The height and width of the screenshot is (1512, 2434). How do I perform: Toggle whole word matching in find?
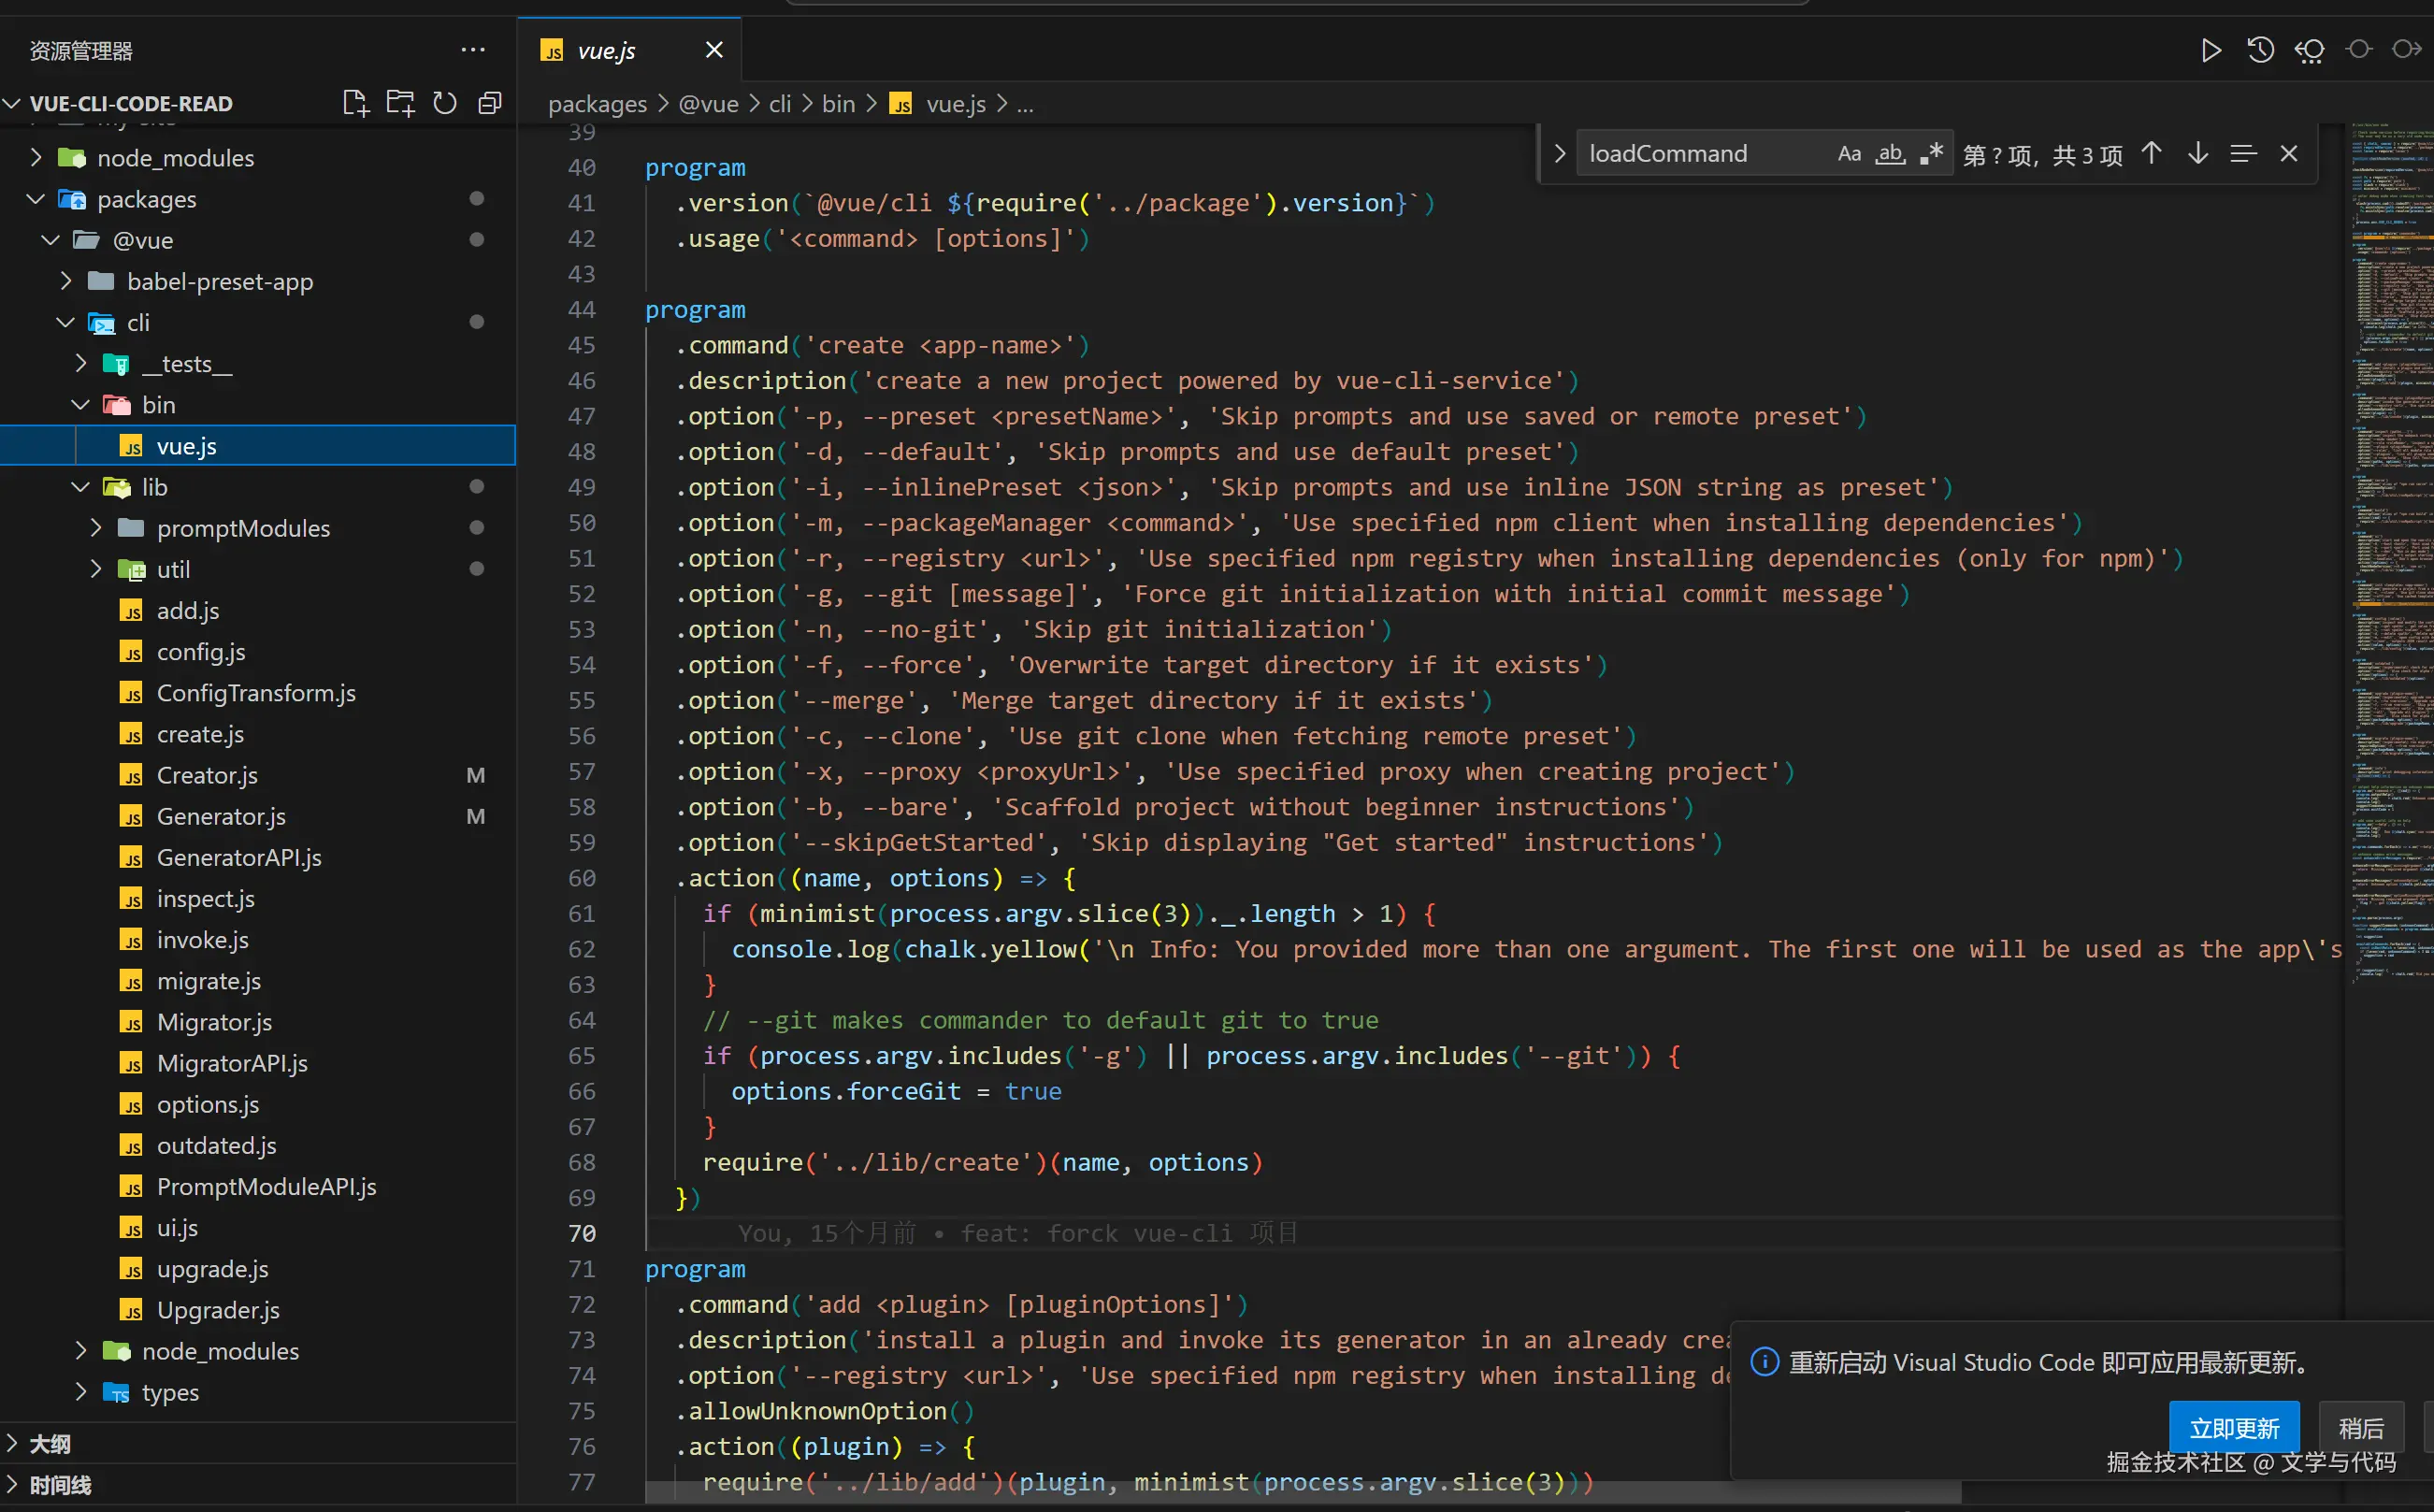pyautogui.click(x=1890, y=153)
